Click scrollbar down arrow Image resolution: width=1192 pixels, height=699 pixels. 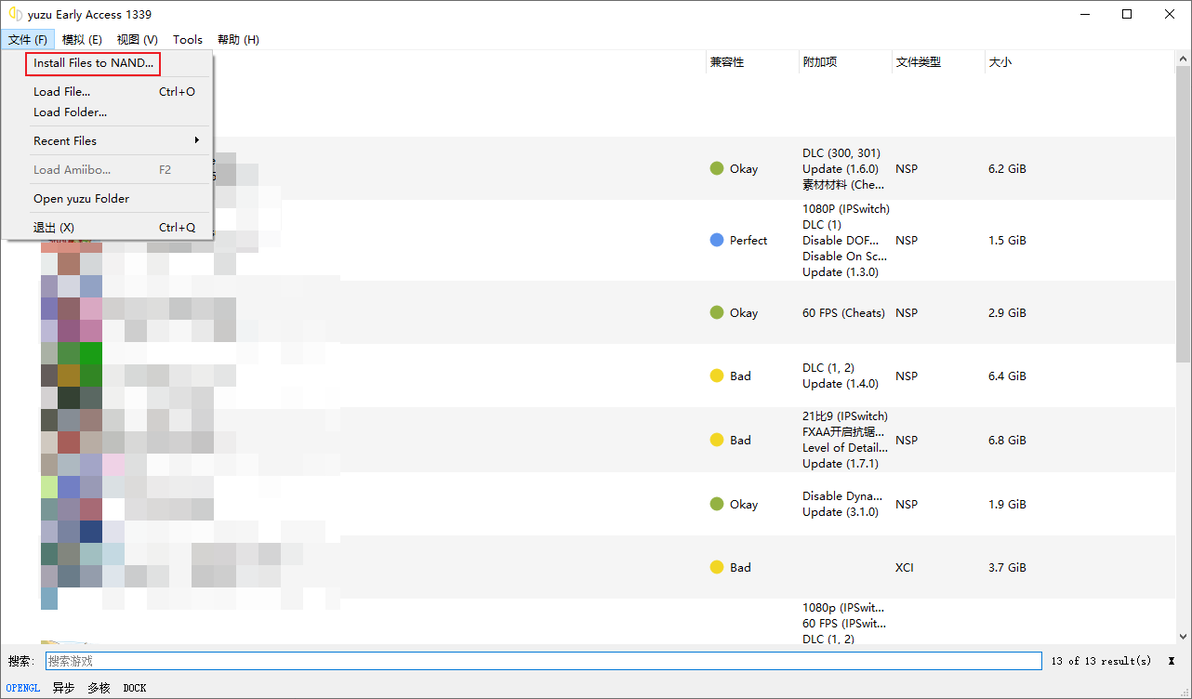(1183, 637)
